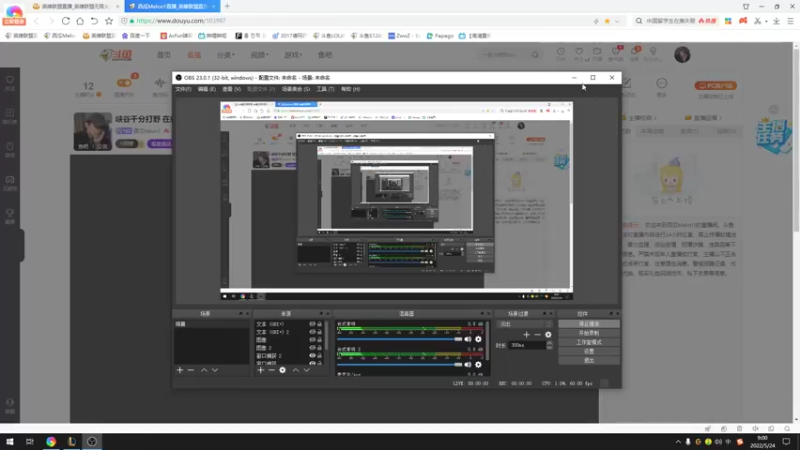Image resolution: width=800 pixels, height=450 pixels.
Task: Open the browser download icon
Action: [x=776, y=21]
